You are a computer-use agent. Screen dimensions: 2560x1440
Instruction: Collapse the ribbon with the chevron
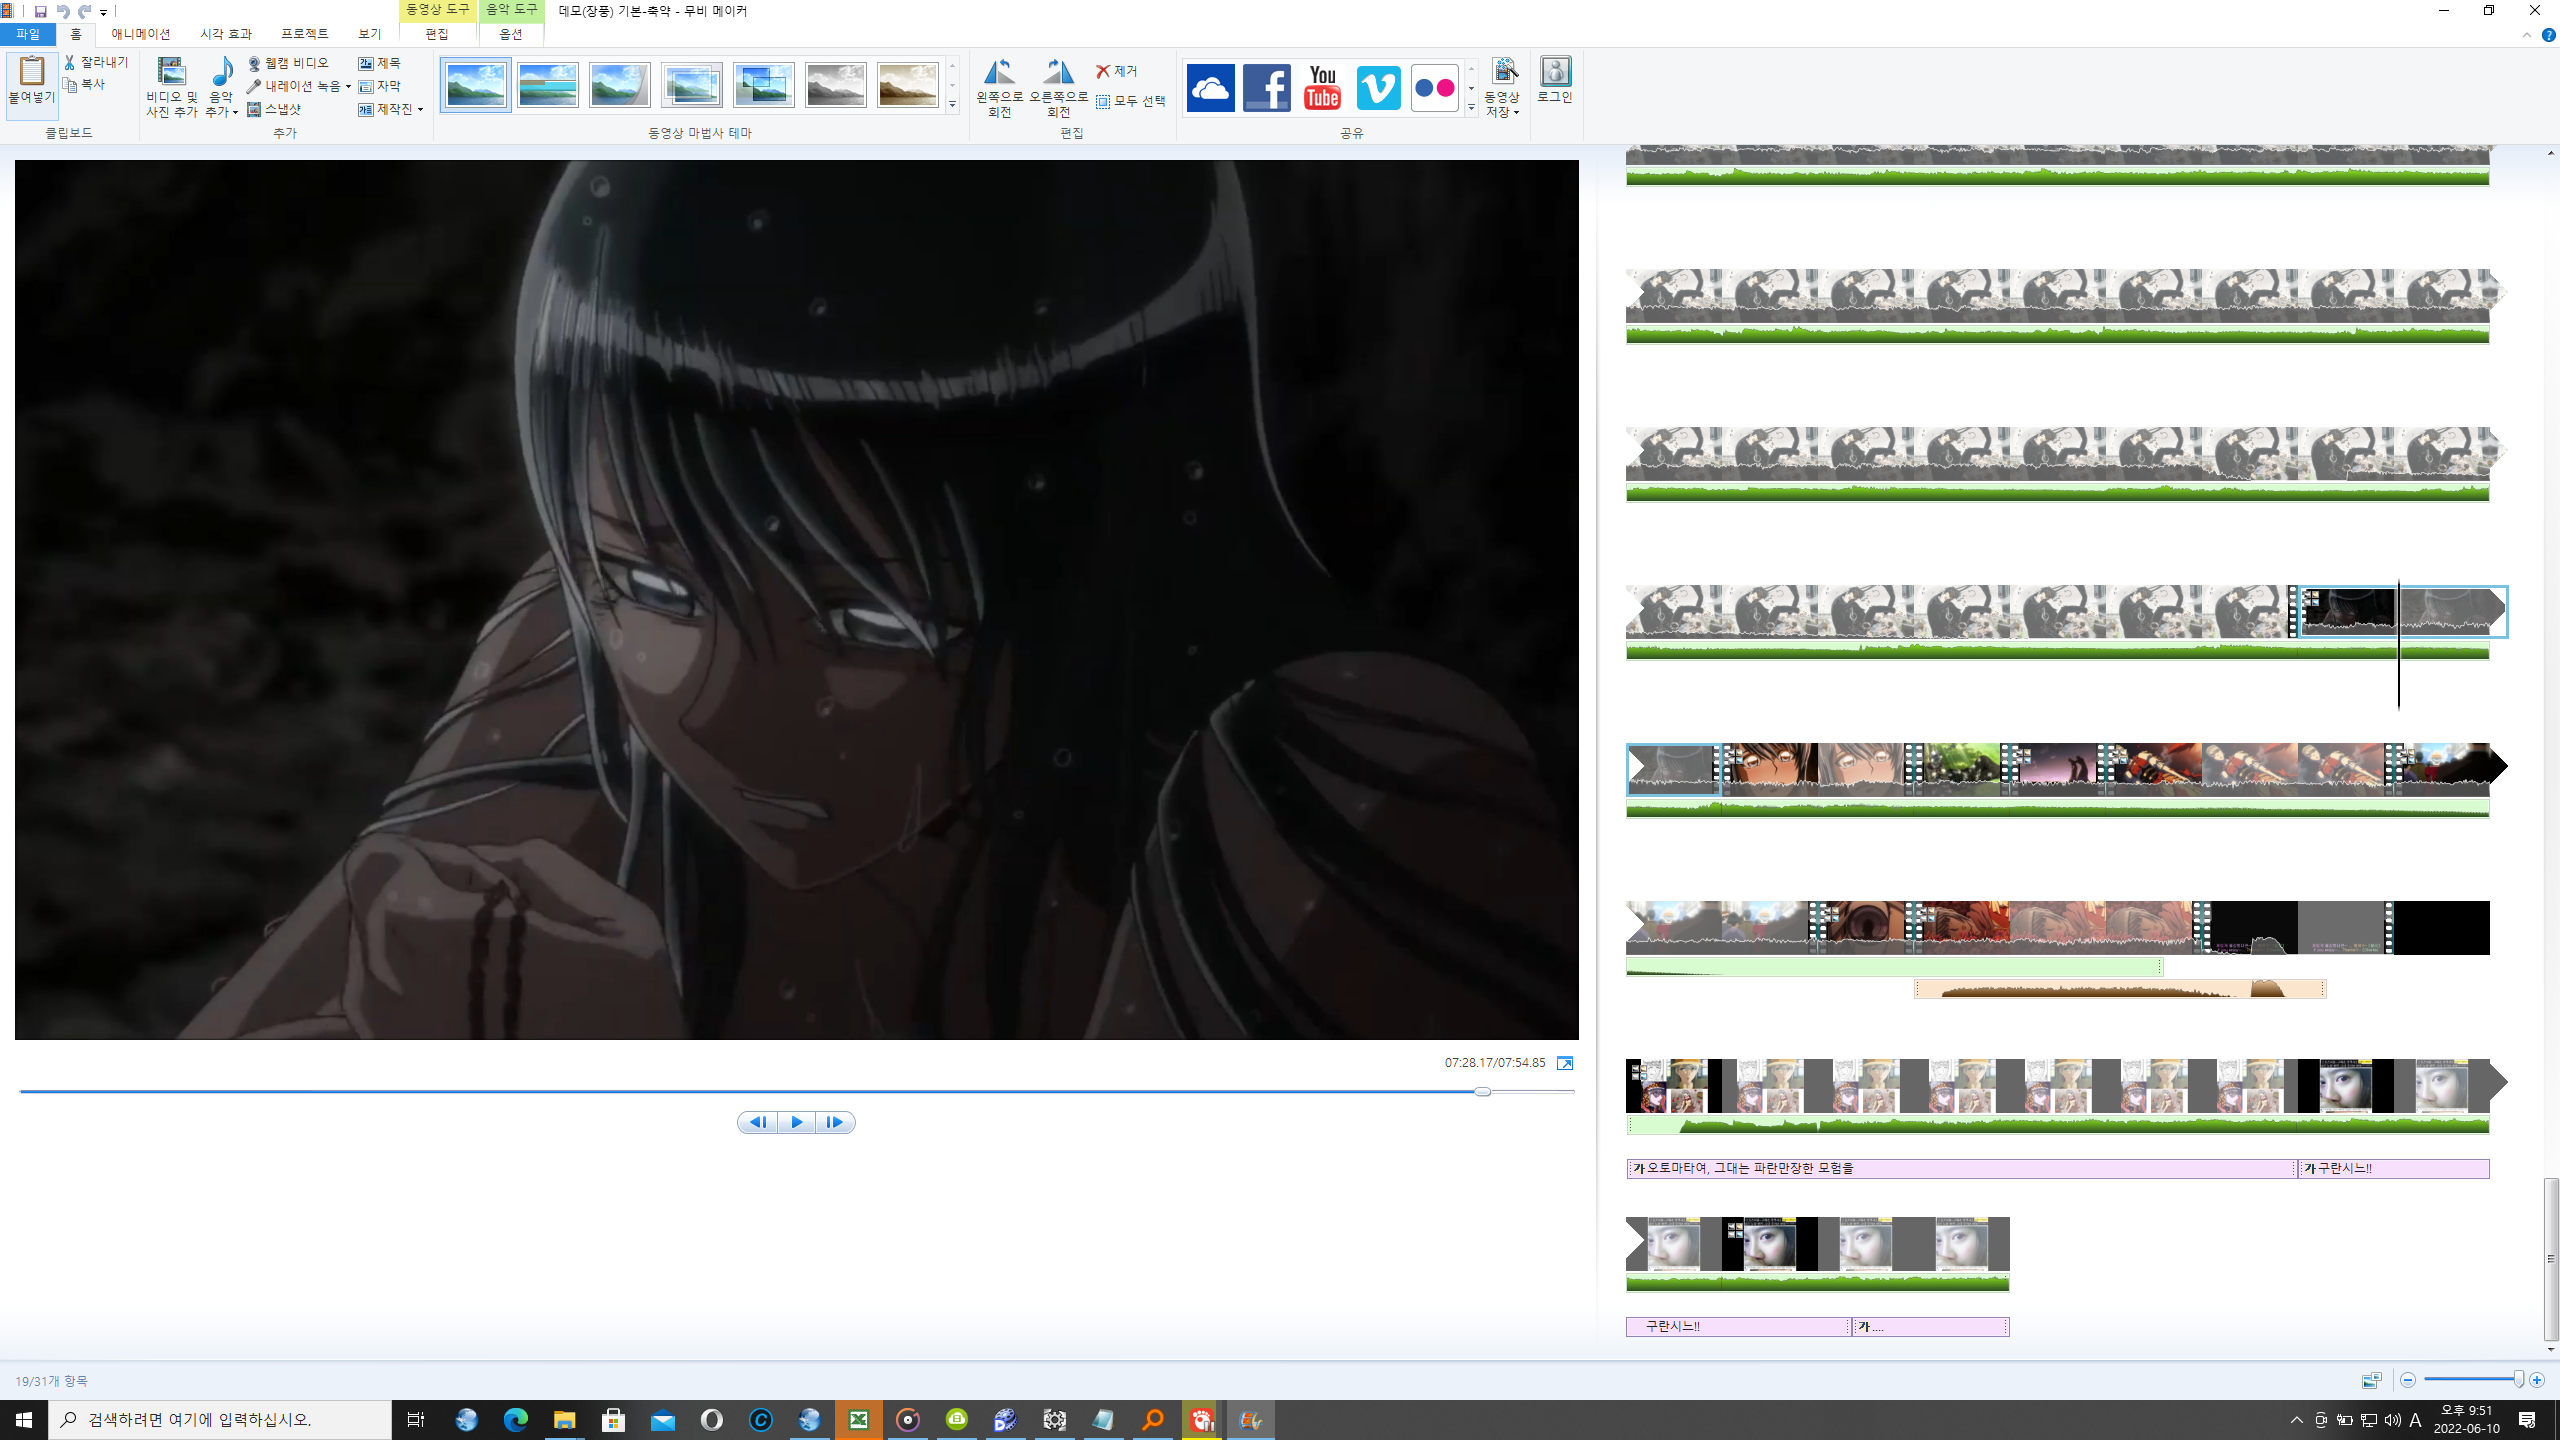tap(2527, 35)
